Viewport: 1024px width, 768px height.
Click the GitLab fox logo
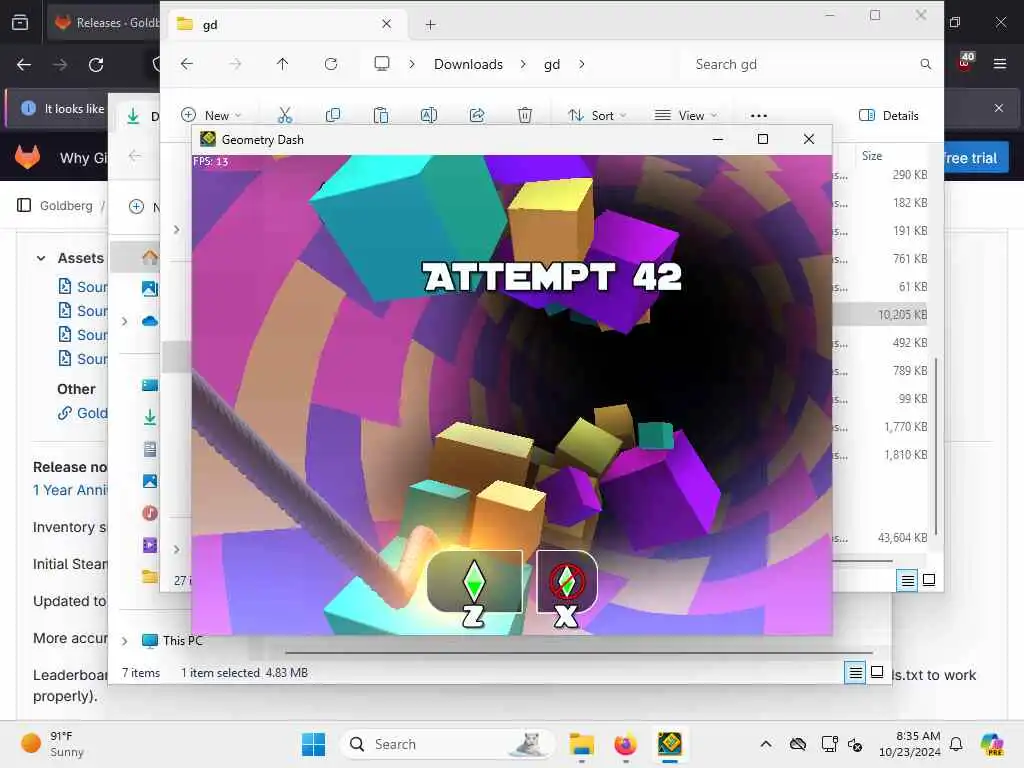coord(27,157)
